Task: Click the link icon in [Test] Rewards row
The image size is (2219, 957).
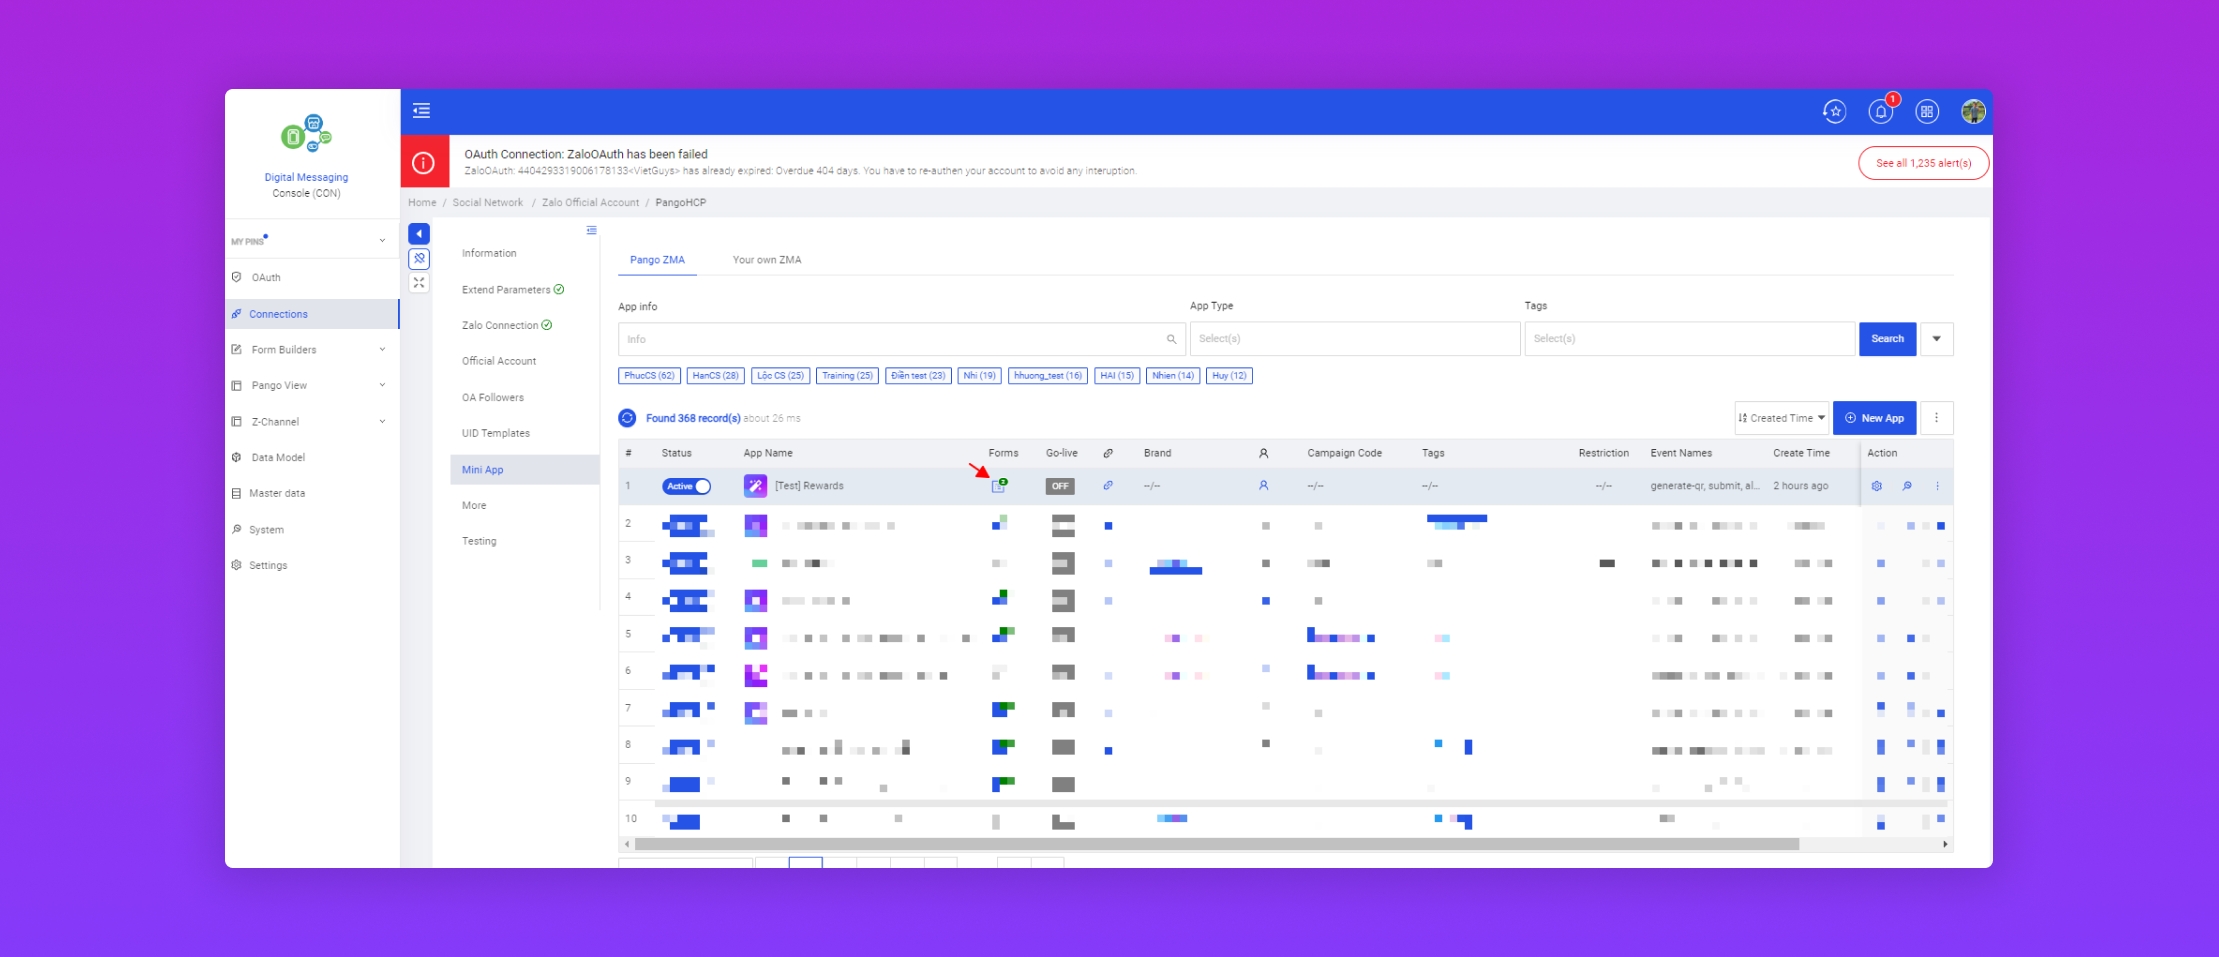Action: [1108, 486]
